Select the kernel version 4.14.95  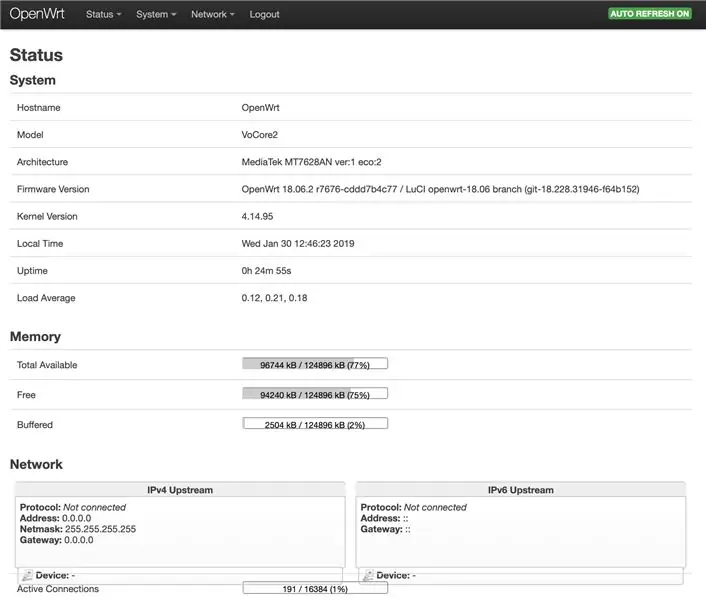click(257, 217)
